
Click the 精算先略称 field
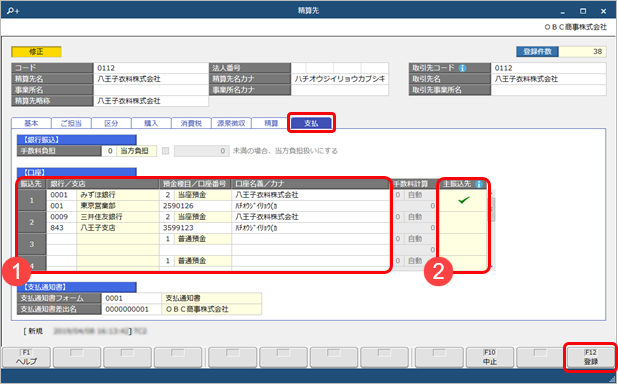[x=151, y=101]
